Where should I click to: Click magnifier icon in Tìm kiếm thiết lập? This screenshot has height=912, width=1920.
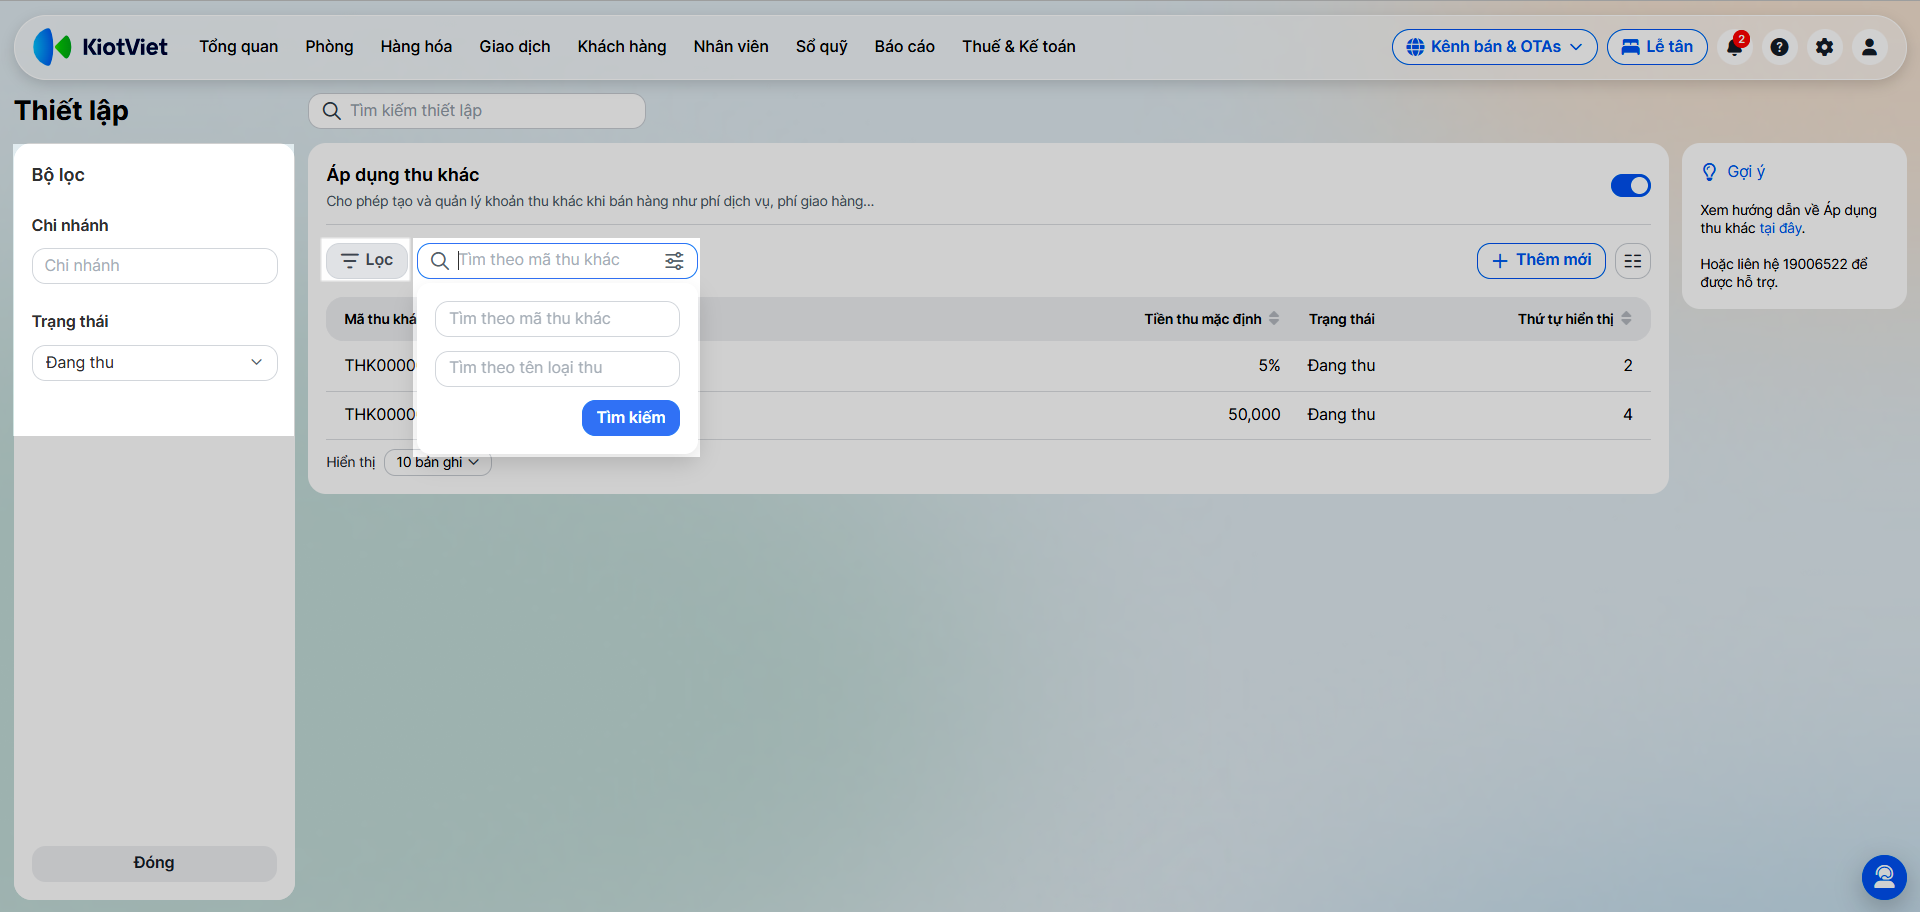(332, 111)
